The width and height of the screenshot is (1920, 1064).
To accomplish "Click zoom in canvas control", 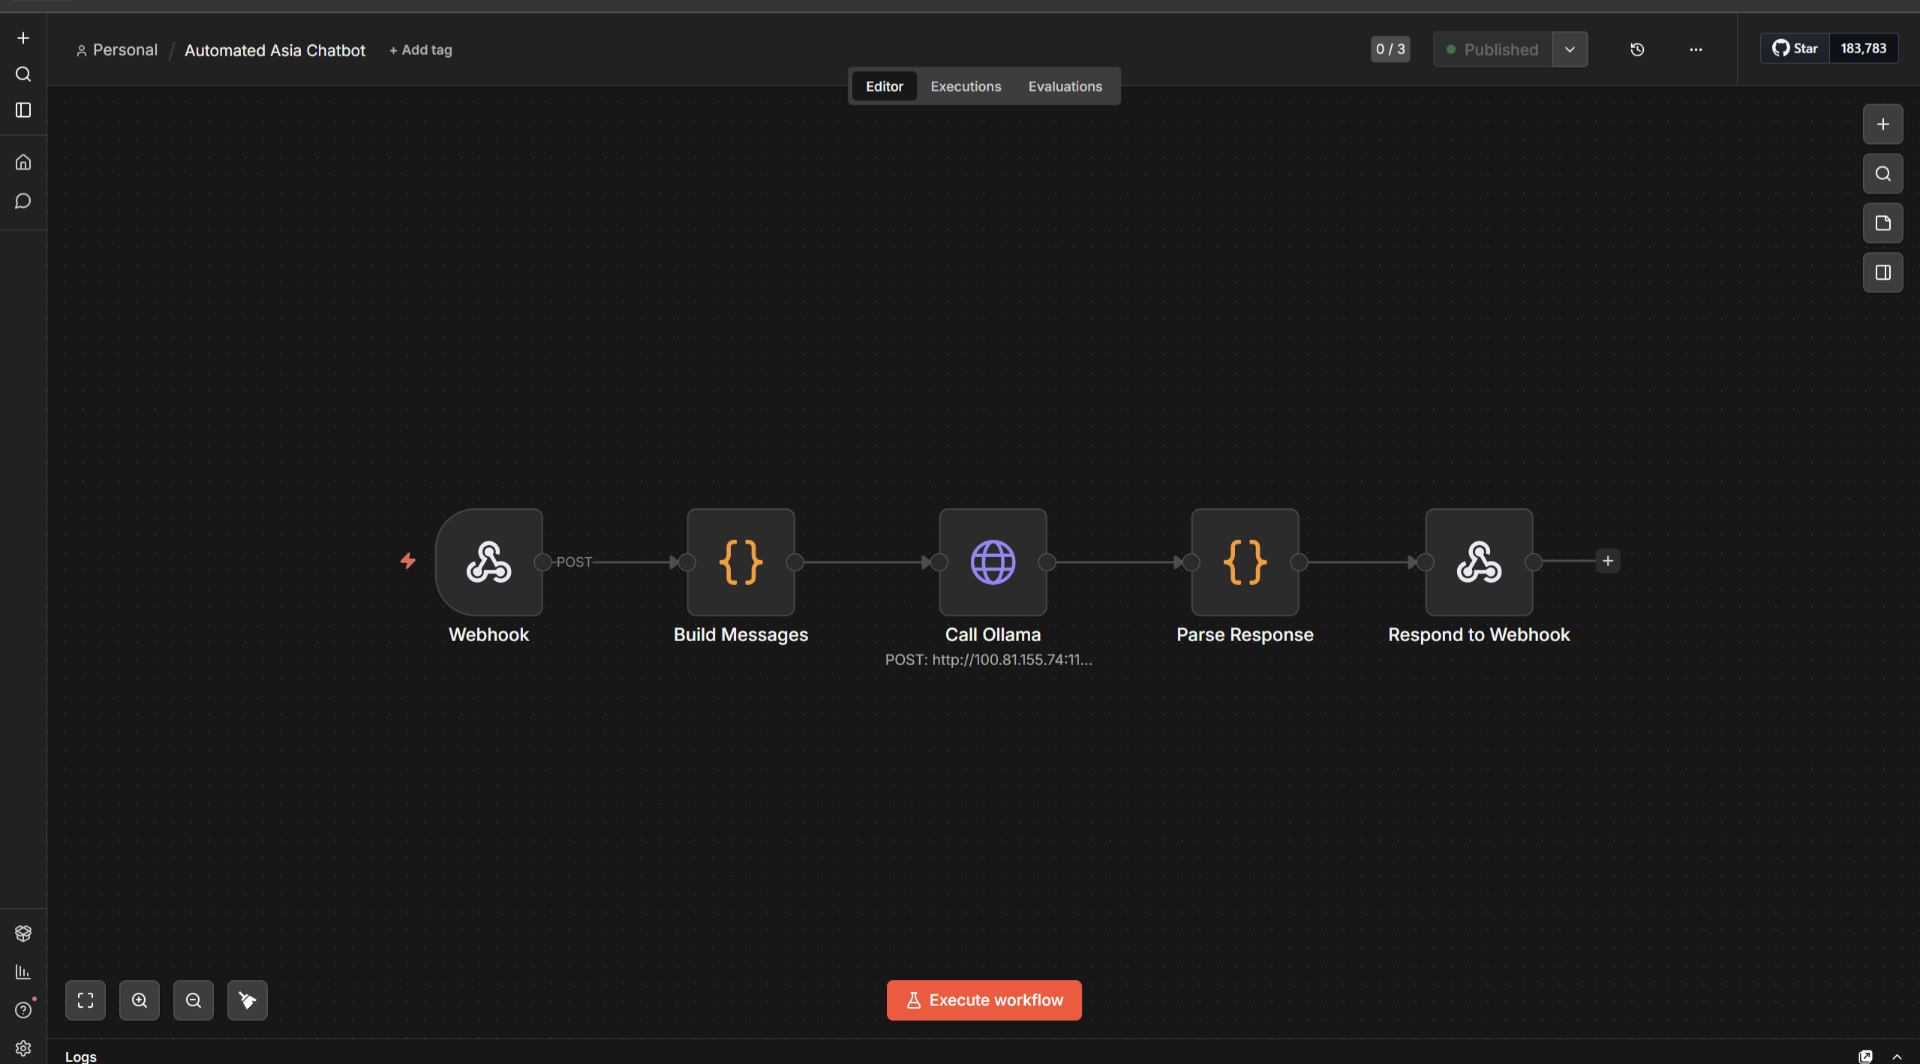I will (x=140, y=1000).
